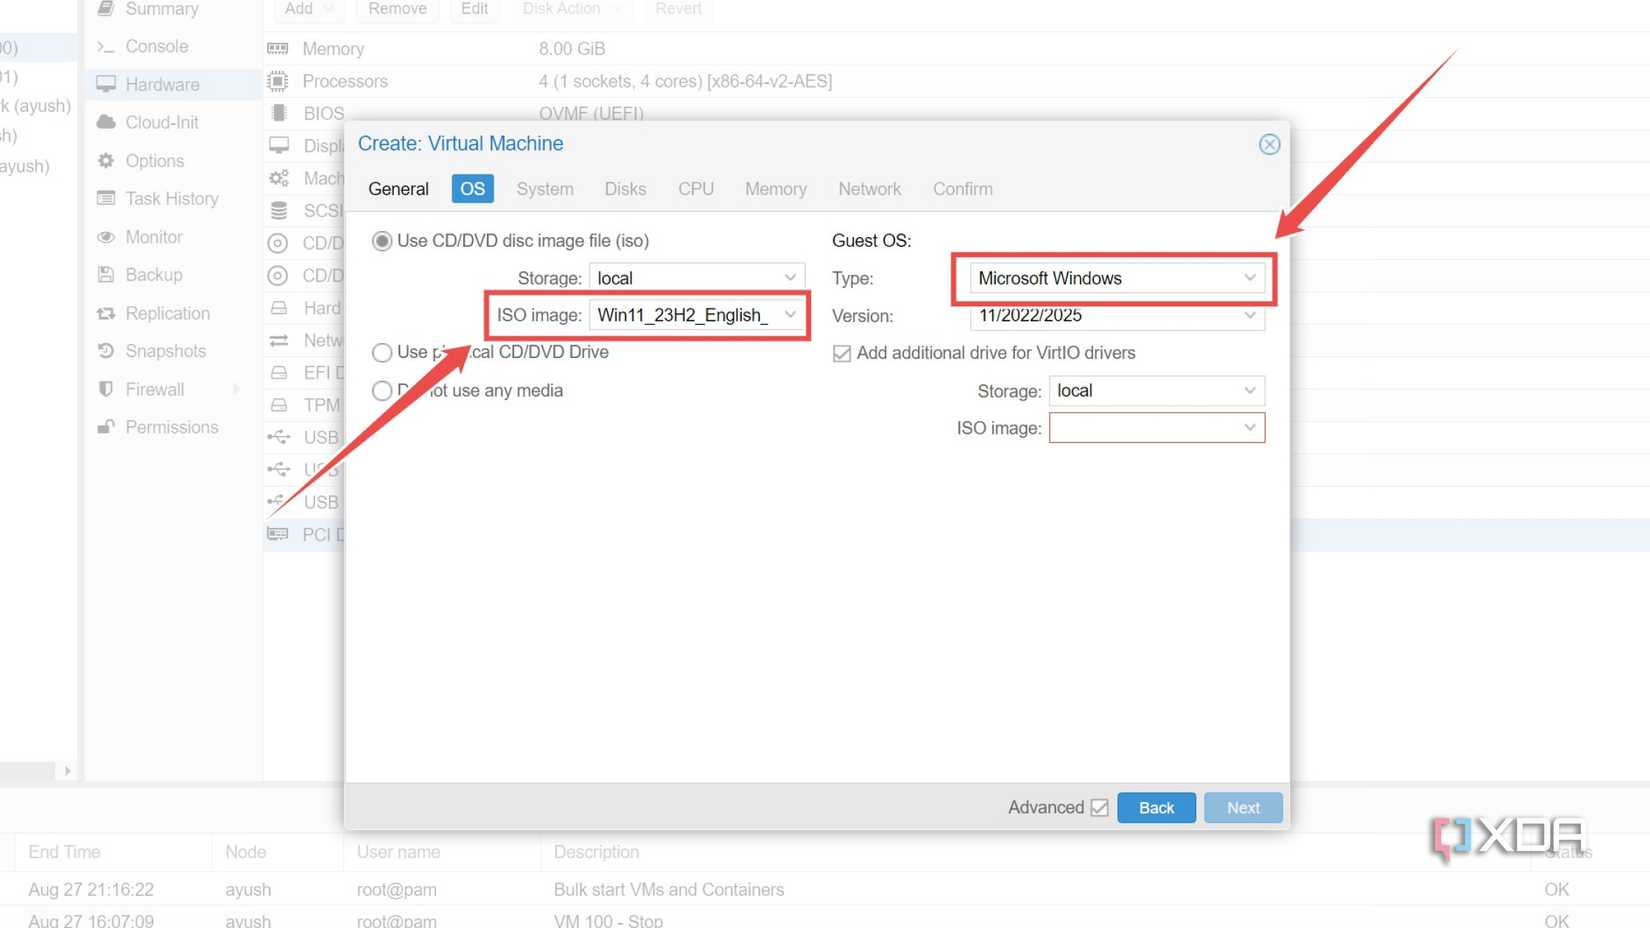Switch to the Confirm tab
The width and height of the screenshot is (1650, 928).
tap(963, 189)
